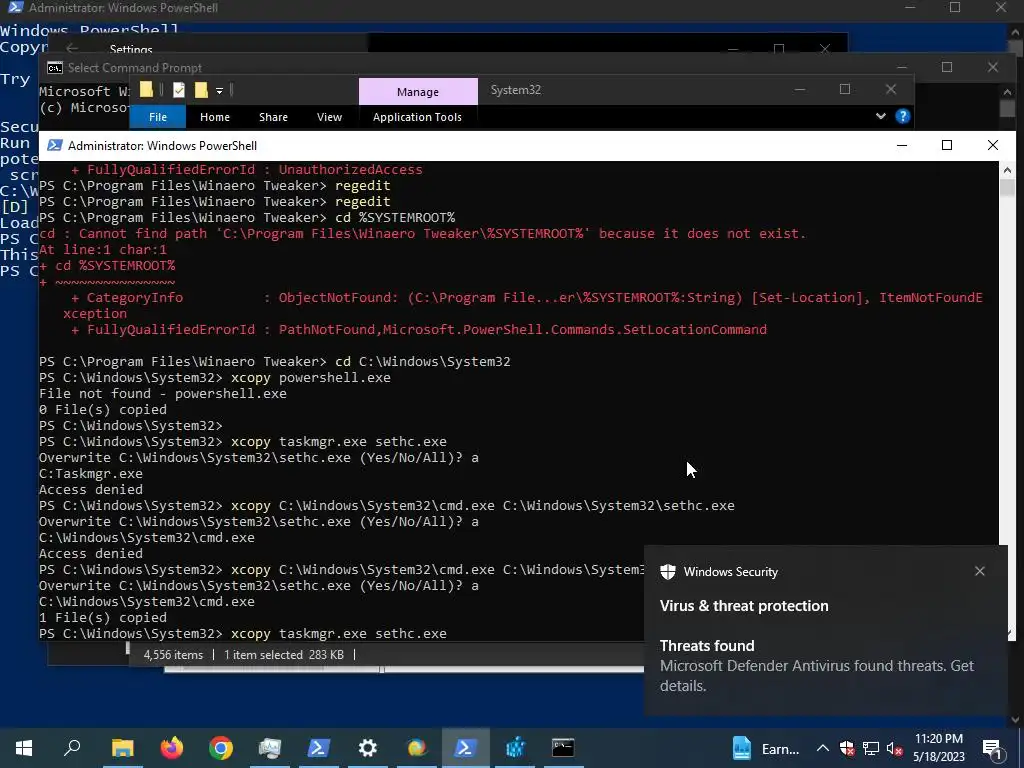Expand the Explorer ribbon chevron

point(880,116)
